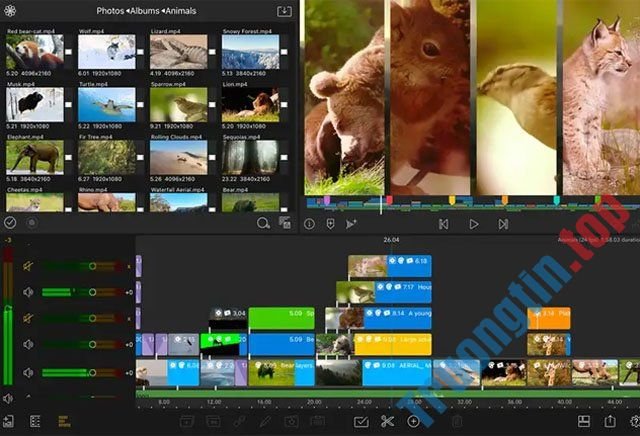Click the dimmed trash delete icon
This screenshot has height=436, width=640.
click(x=457, y=421)
